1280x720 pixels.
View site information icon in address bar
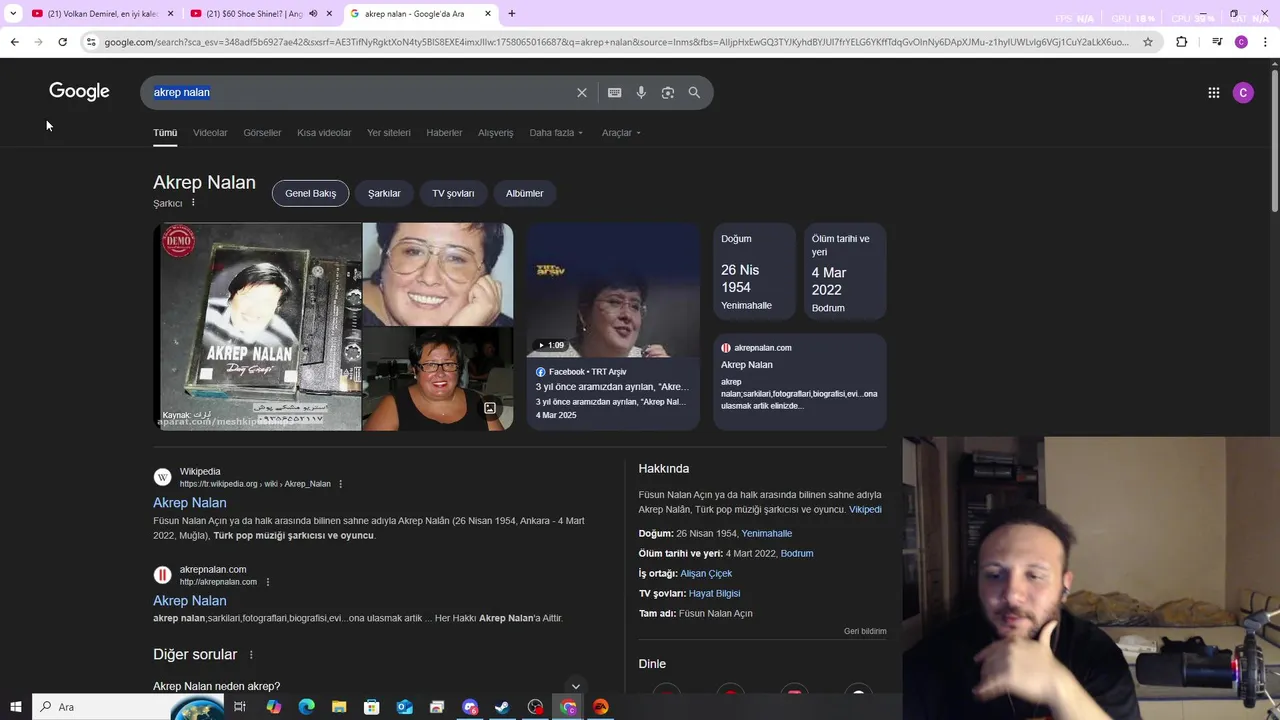[91, 42]
